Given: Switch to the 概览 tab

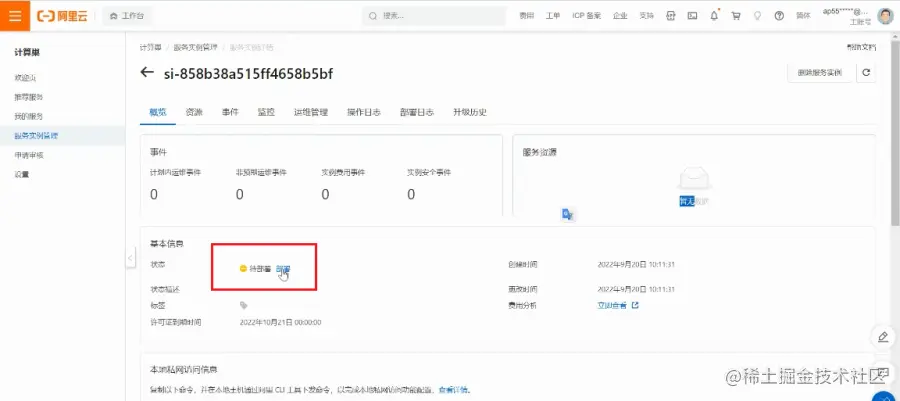Looking at the screenshot, I should point(158,112).
